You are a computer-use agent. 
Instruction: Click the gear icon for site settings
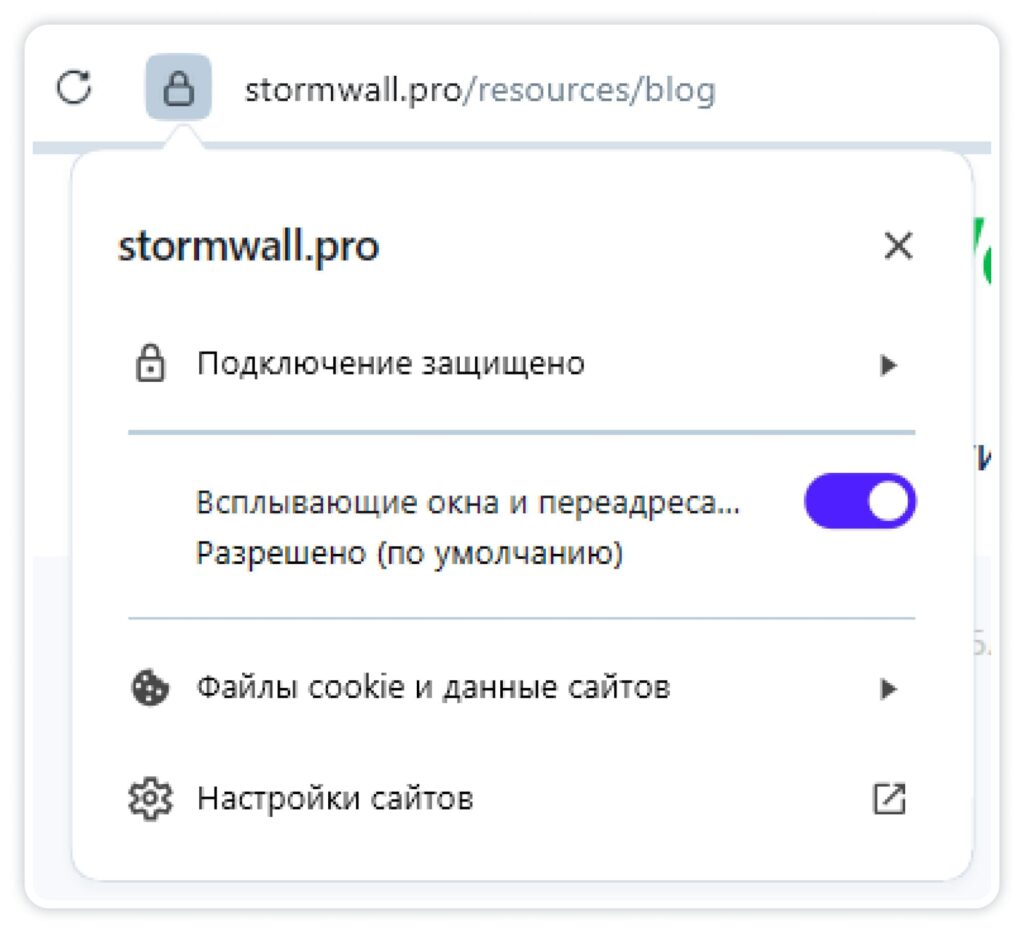pyautogui.click(x=150, y=798)
